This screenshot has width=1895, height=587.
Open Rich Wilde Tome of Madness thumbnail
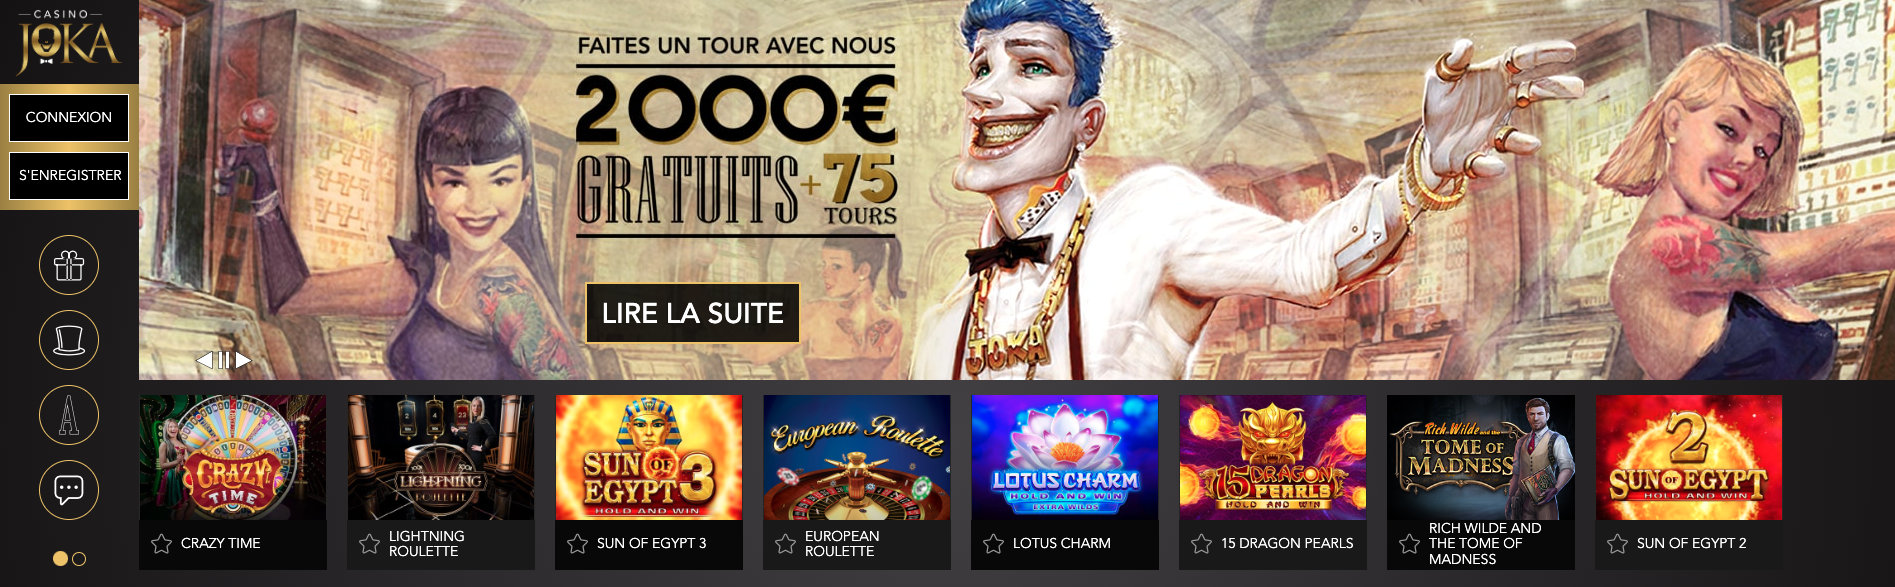[1481, 457]
